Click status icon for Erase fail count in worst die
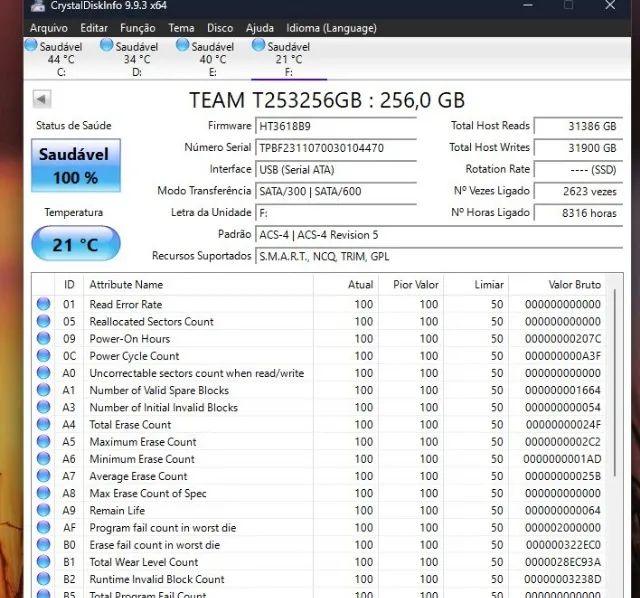 43,544
